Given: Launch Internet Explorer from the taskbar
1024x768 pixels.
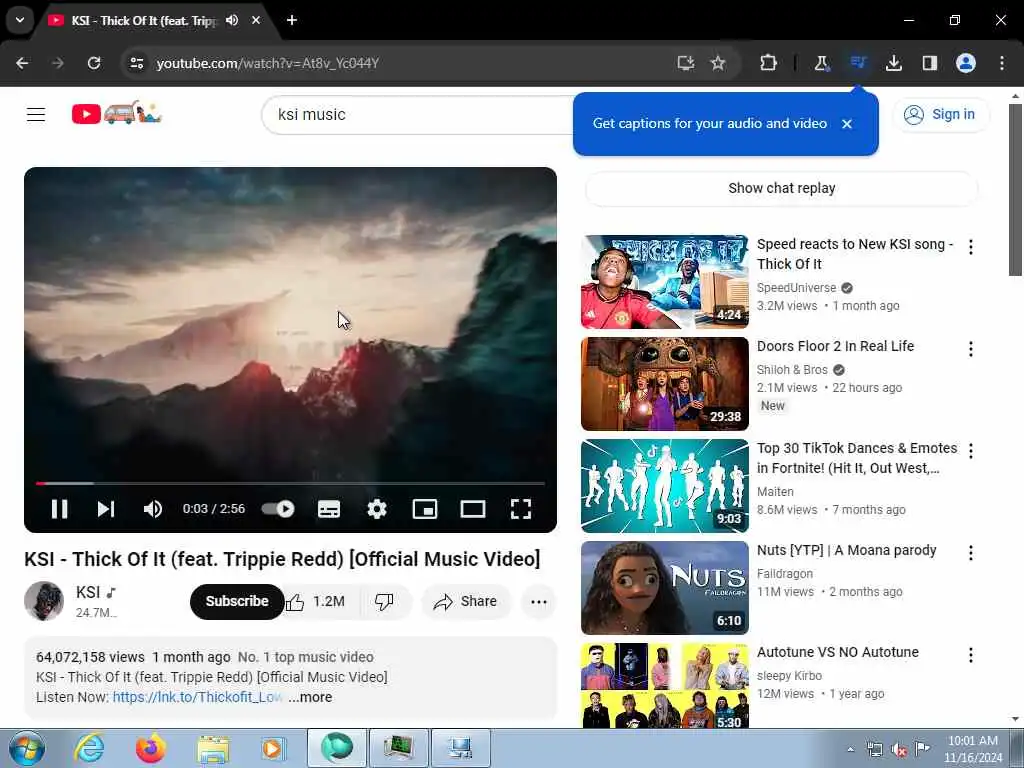Looking at the screenshot, I should coord(89,748).
